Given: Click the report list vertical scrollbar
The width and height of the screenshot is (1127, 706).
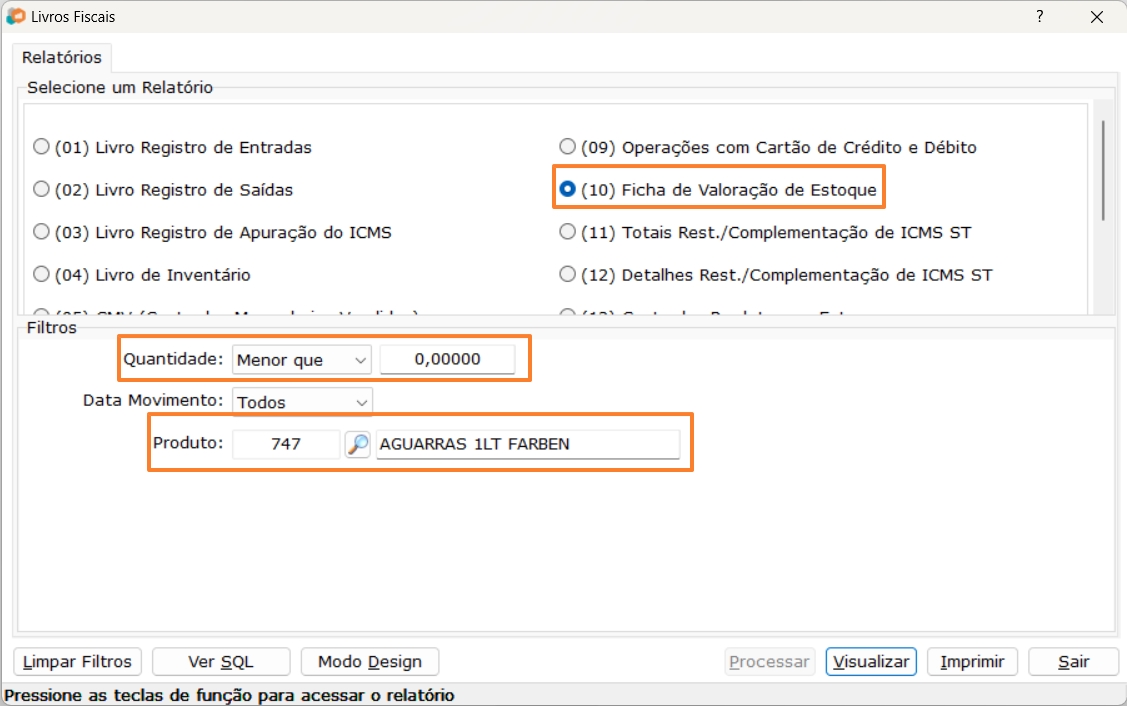Looking at the screenshot, I should tap(1103, 170).
